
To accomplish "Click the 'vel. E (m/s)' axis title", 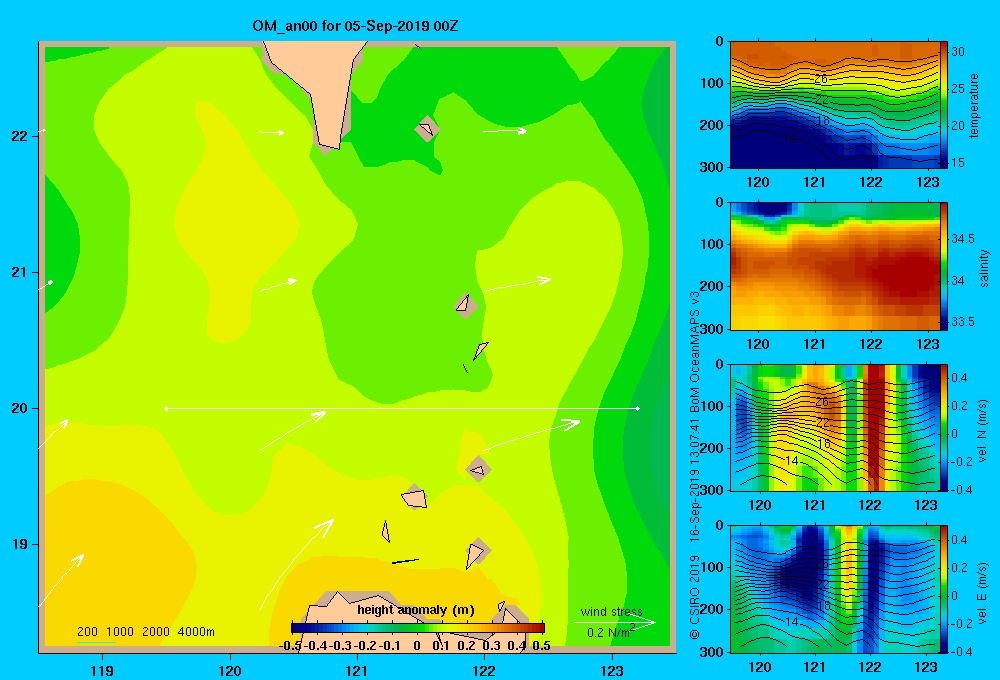I will click(982, 592).
